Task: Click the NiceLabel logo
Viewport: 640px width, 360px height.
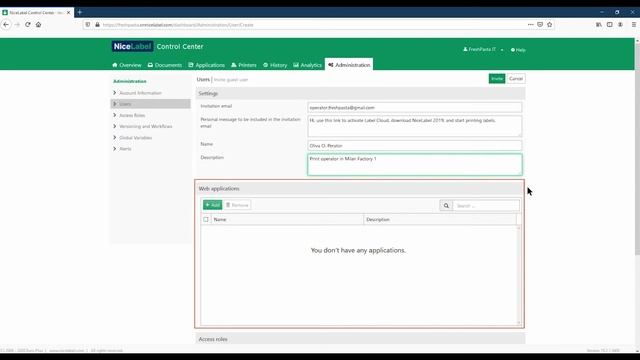Action: (x=133, y=46)
